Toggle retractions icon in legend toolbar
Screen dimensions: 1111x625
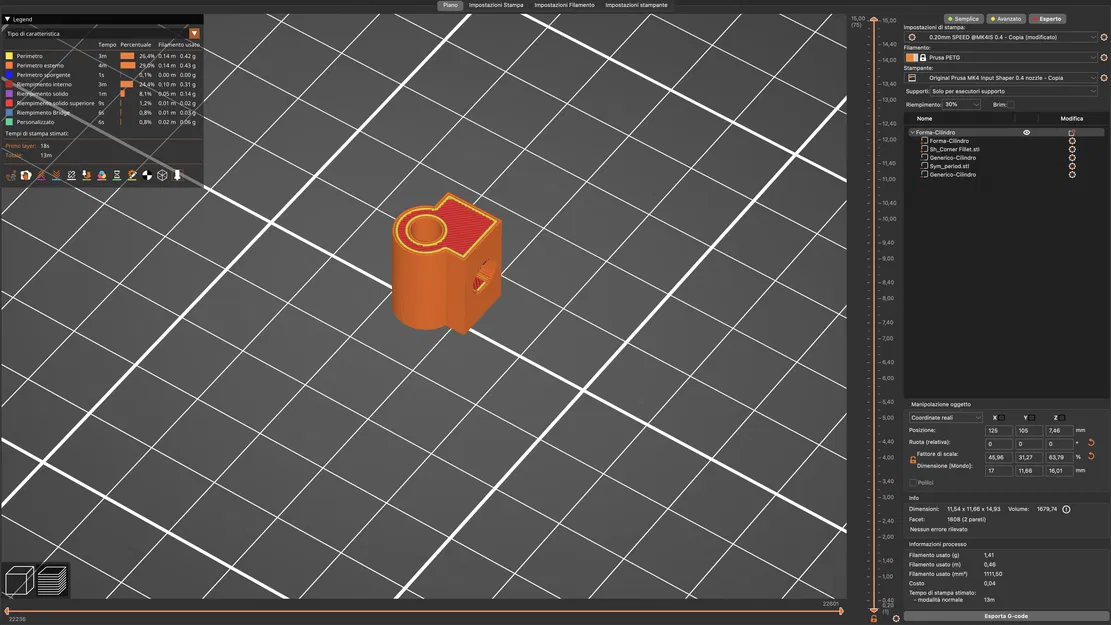pos(41,175)
